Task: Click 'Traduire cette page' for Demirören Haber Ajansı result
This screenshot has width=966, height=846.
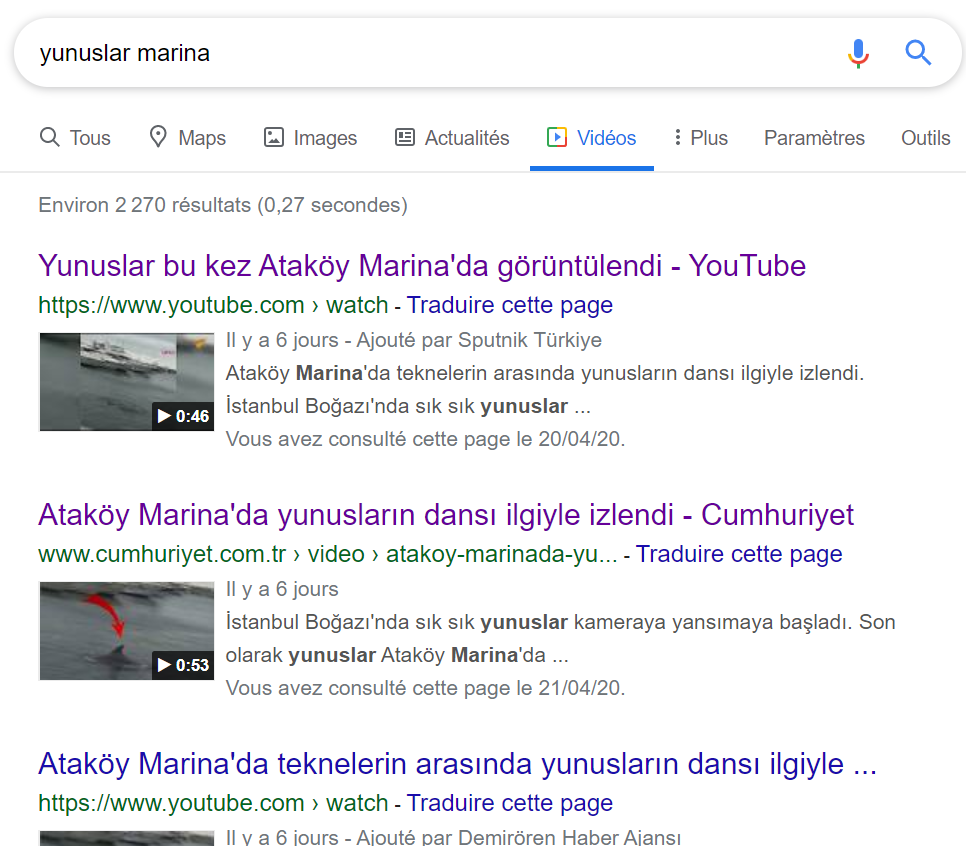Action: [x=509, y=803]
